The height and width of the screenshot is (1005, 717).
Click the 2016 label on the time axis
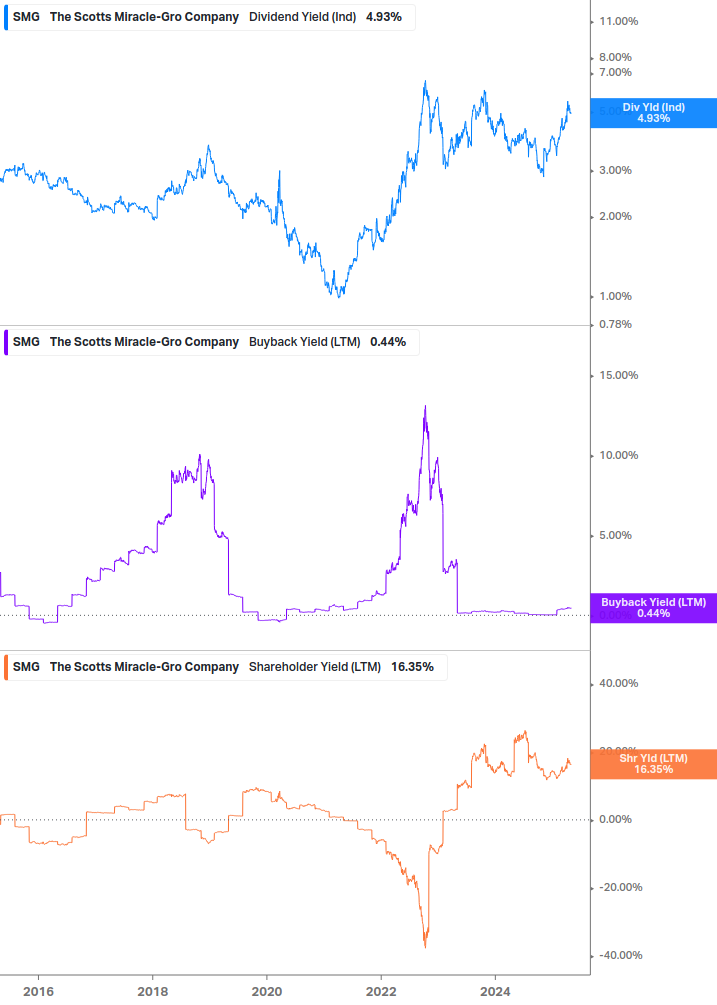(x=38, y=992)
